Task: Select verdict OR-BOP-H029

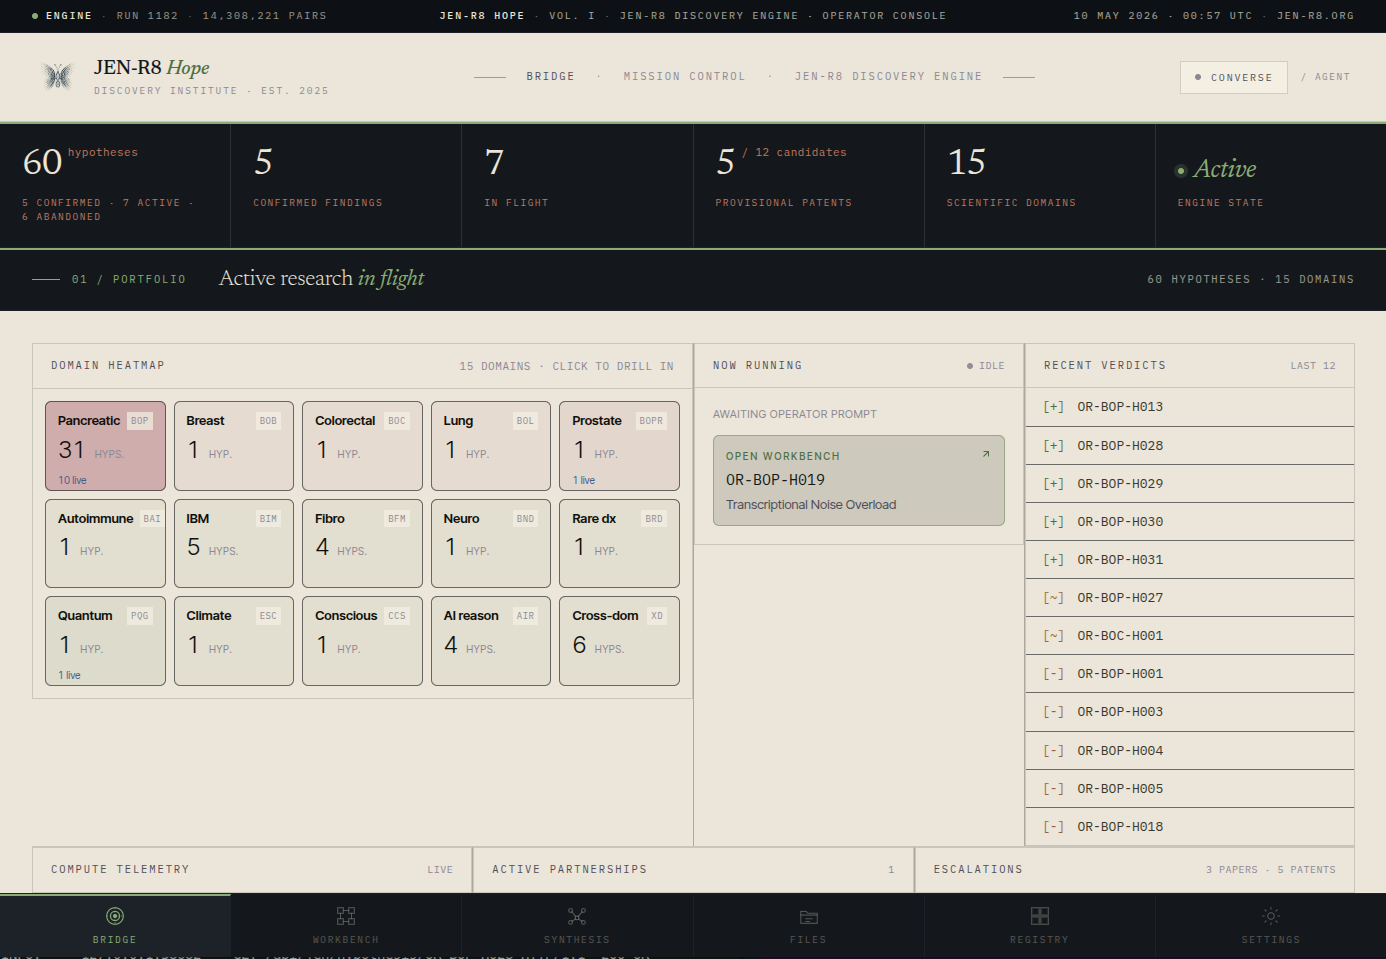Action: coord(1189,484)
